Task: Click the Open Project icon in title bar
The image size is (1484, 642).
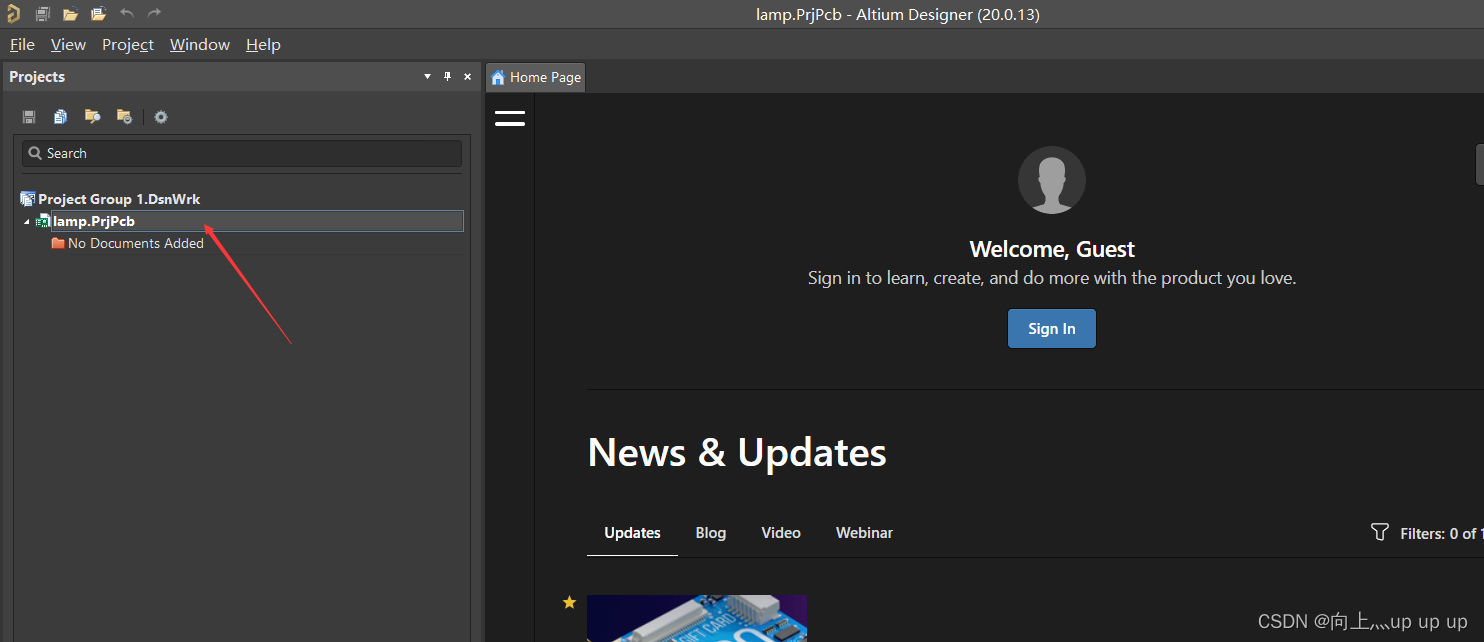Action: [x=98, y=14]
